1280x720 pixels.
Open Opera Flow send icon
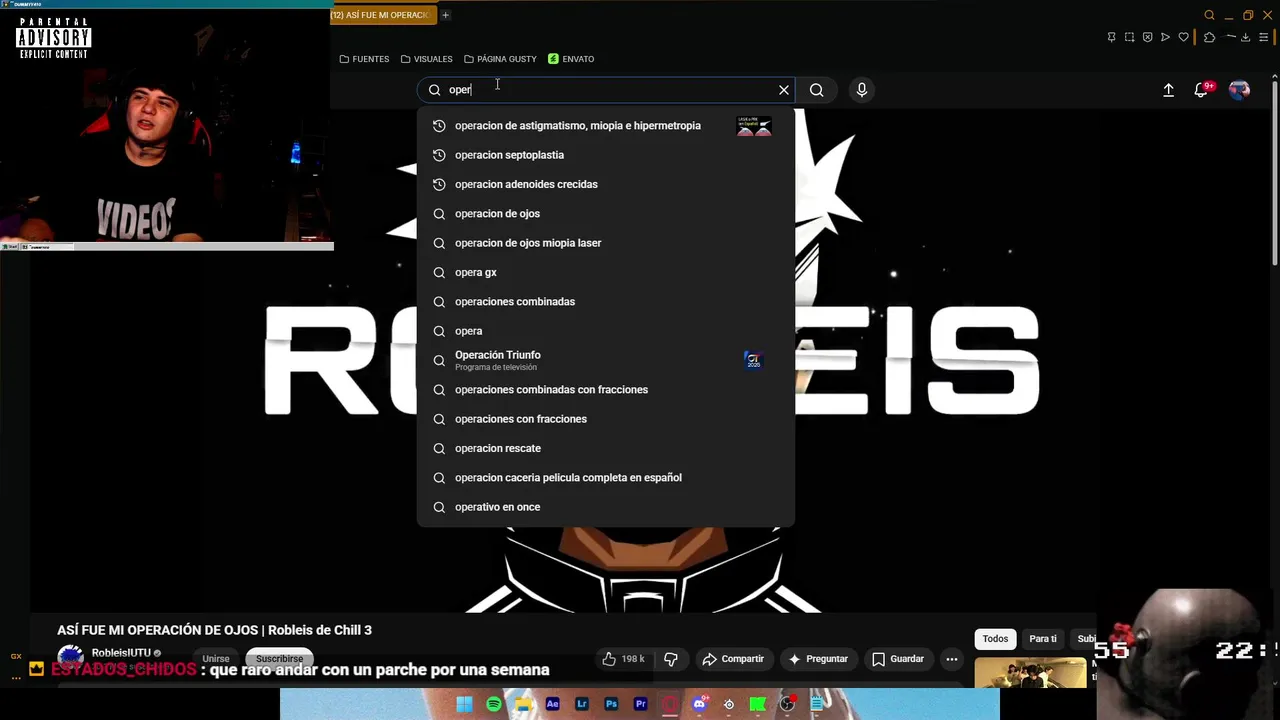point(1165,37)
